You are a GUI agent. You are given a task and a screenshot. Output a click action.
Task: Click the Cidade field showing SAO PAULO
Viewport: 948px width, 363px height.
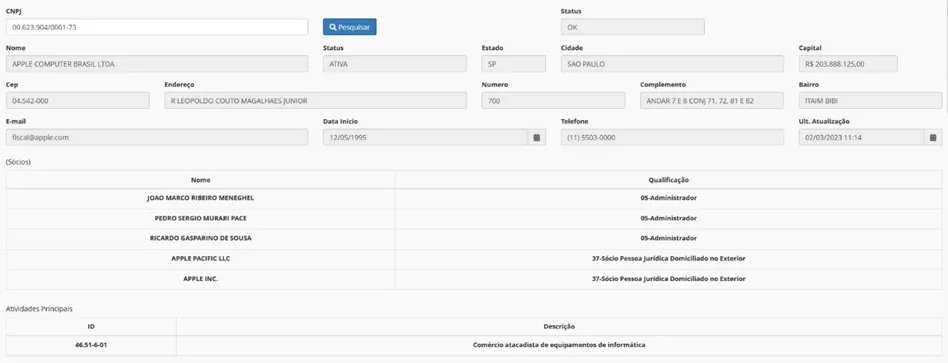click(672, 64)
